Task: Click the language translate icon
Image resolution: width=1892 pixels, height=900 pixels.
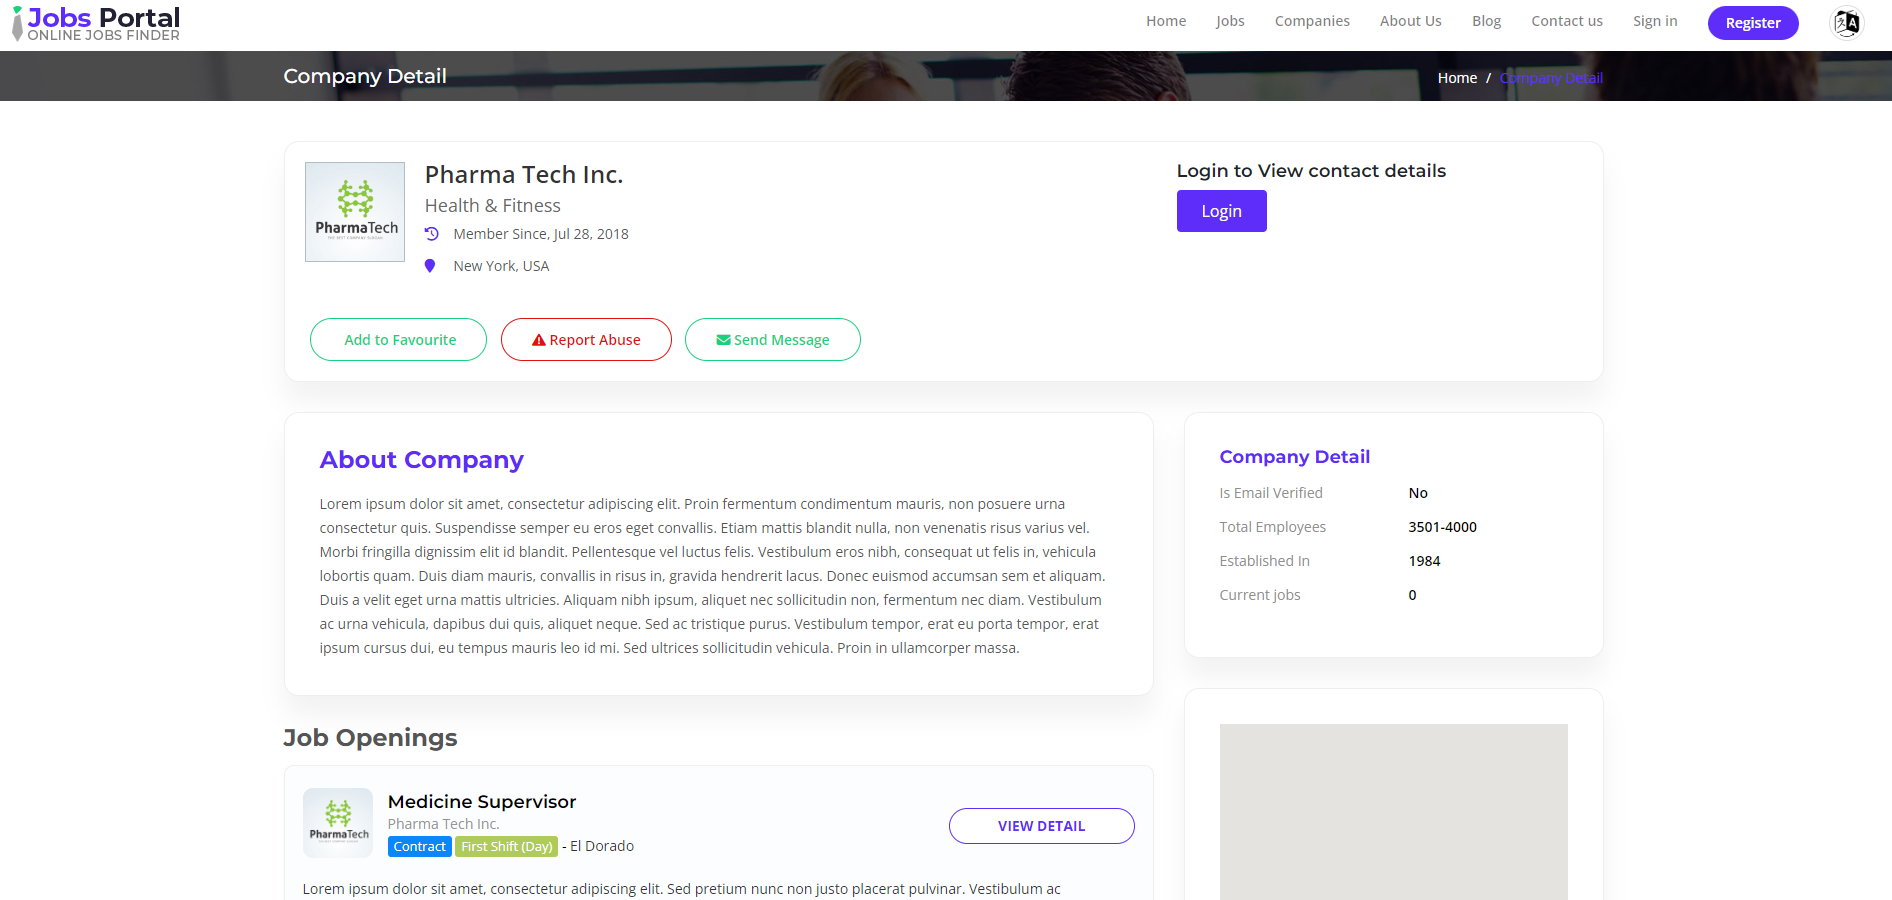Action: 1846,22
